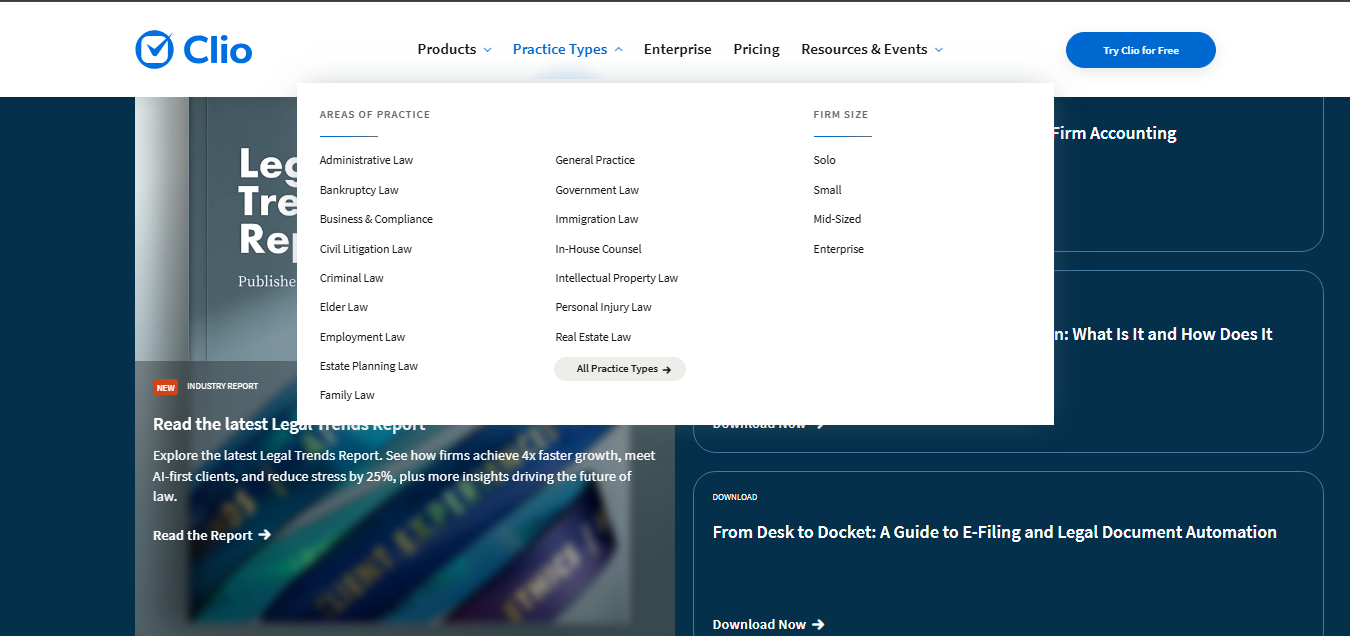Select Solo under Firm Size
Screen dimensions: 1350x636
[824, 159]
